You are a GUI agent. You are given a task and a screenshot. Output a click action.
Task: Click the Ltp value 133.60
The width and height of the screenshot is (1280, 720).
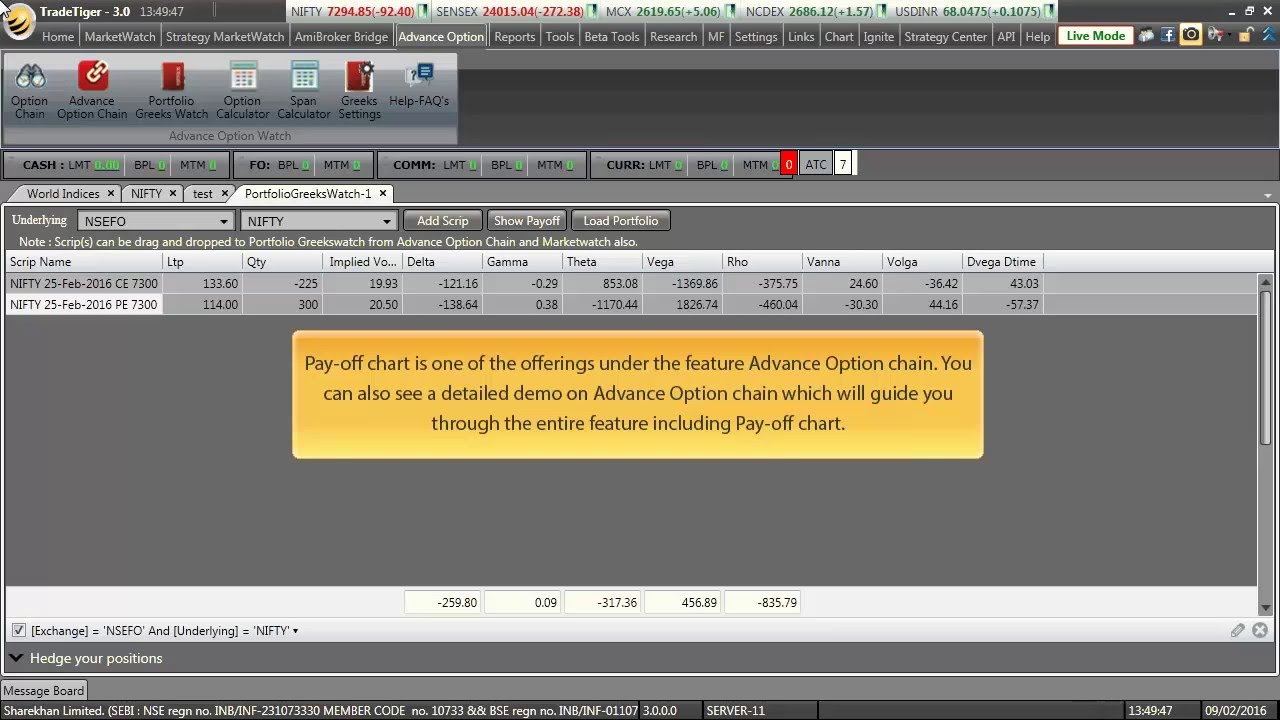pos(220,284)
